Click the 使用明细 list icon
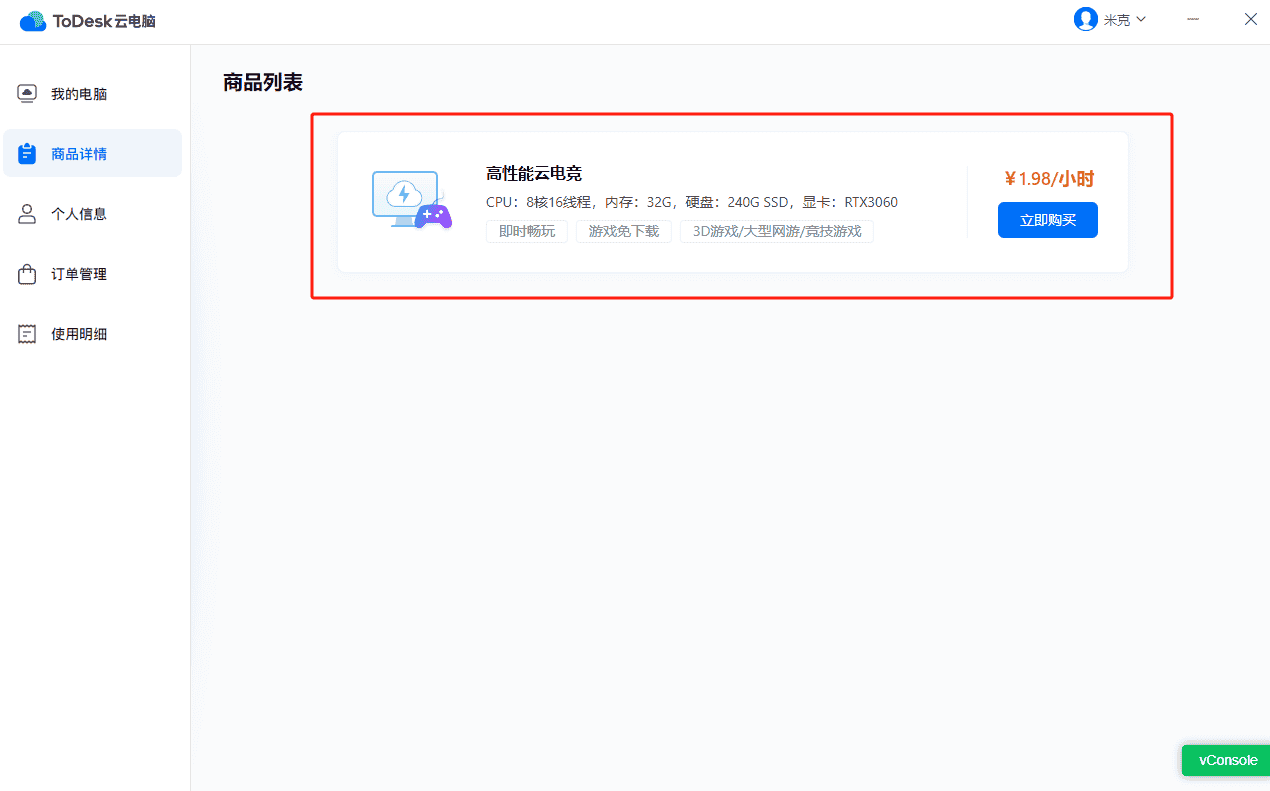The image size is (1270, 791). tap(26, 333)
